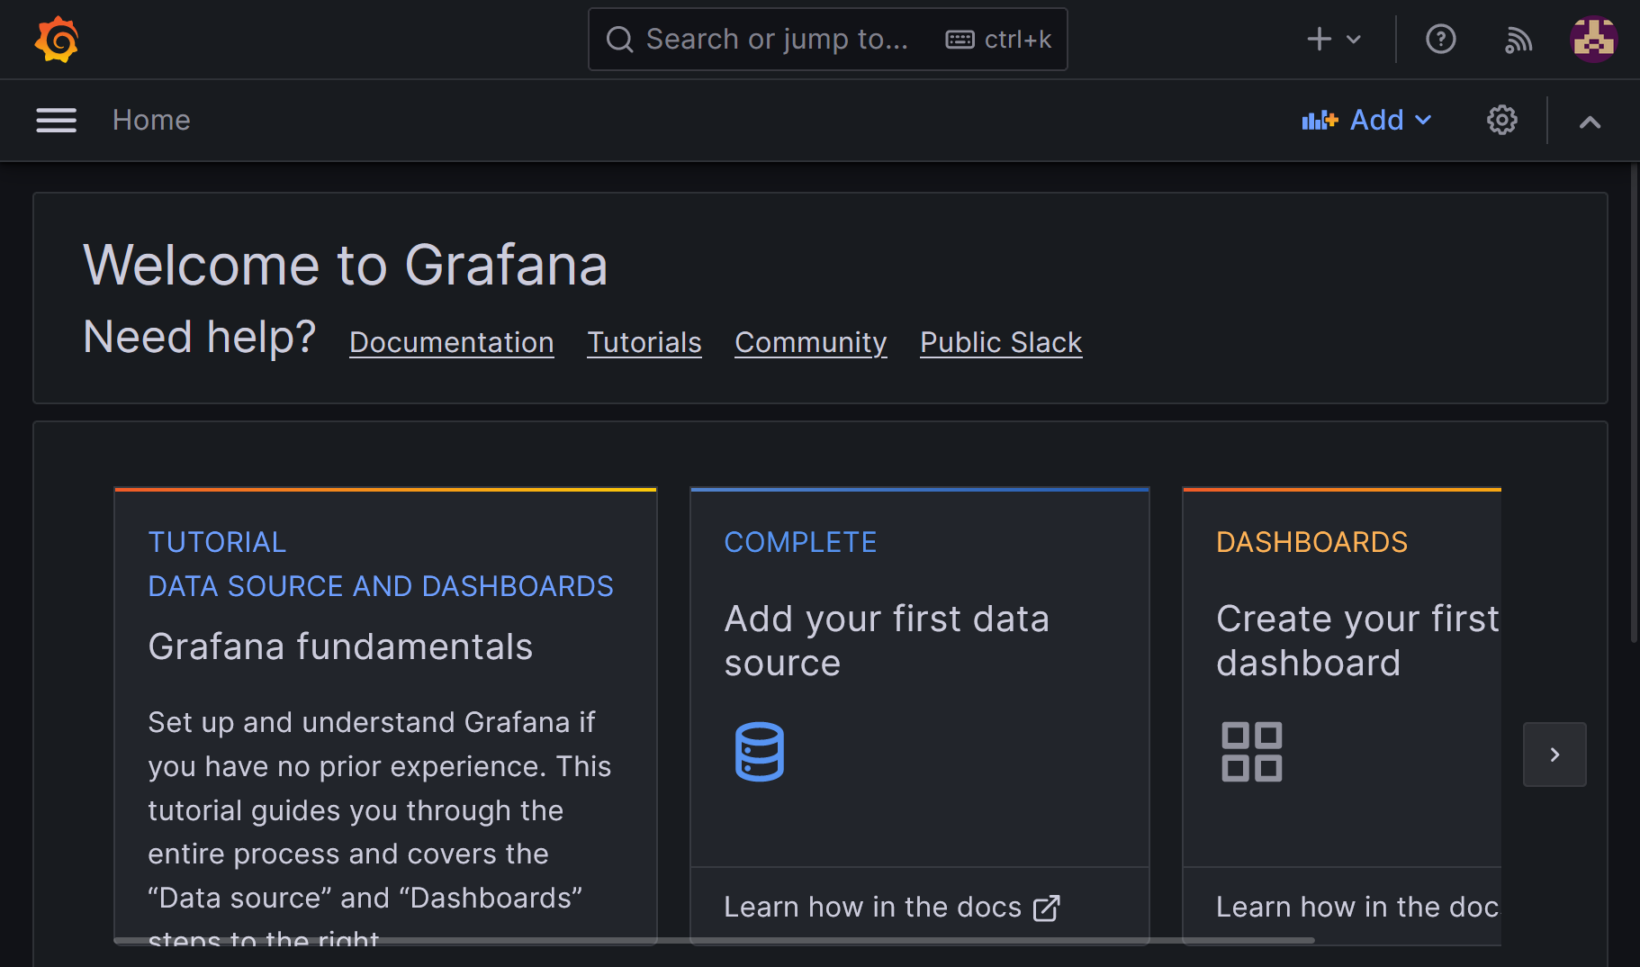Open the Grafana fundamentals tutorial card
Image resolution: width=1640 pixels, height=967 pixels.
click(385, 700)
